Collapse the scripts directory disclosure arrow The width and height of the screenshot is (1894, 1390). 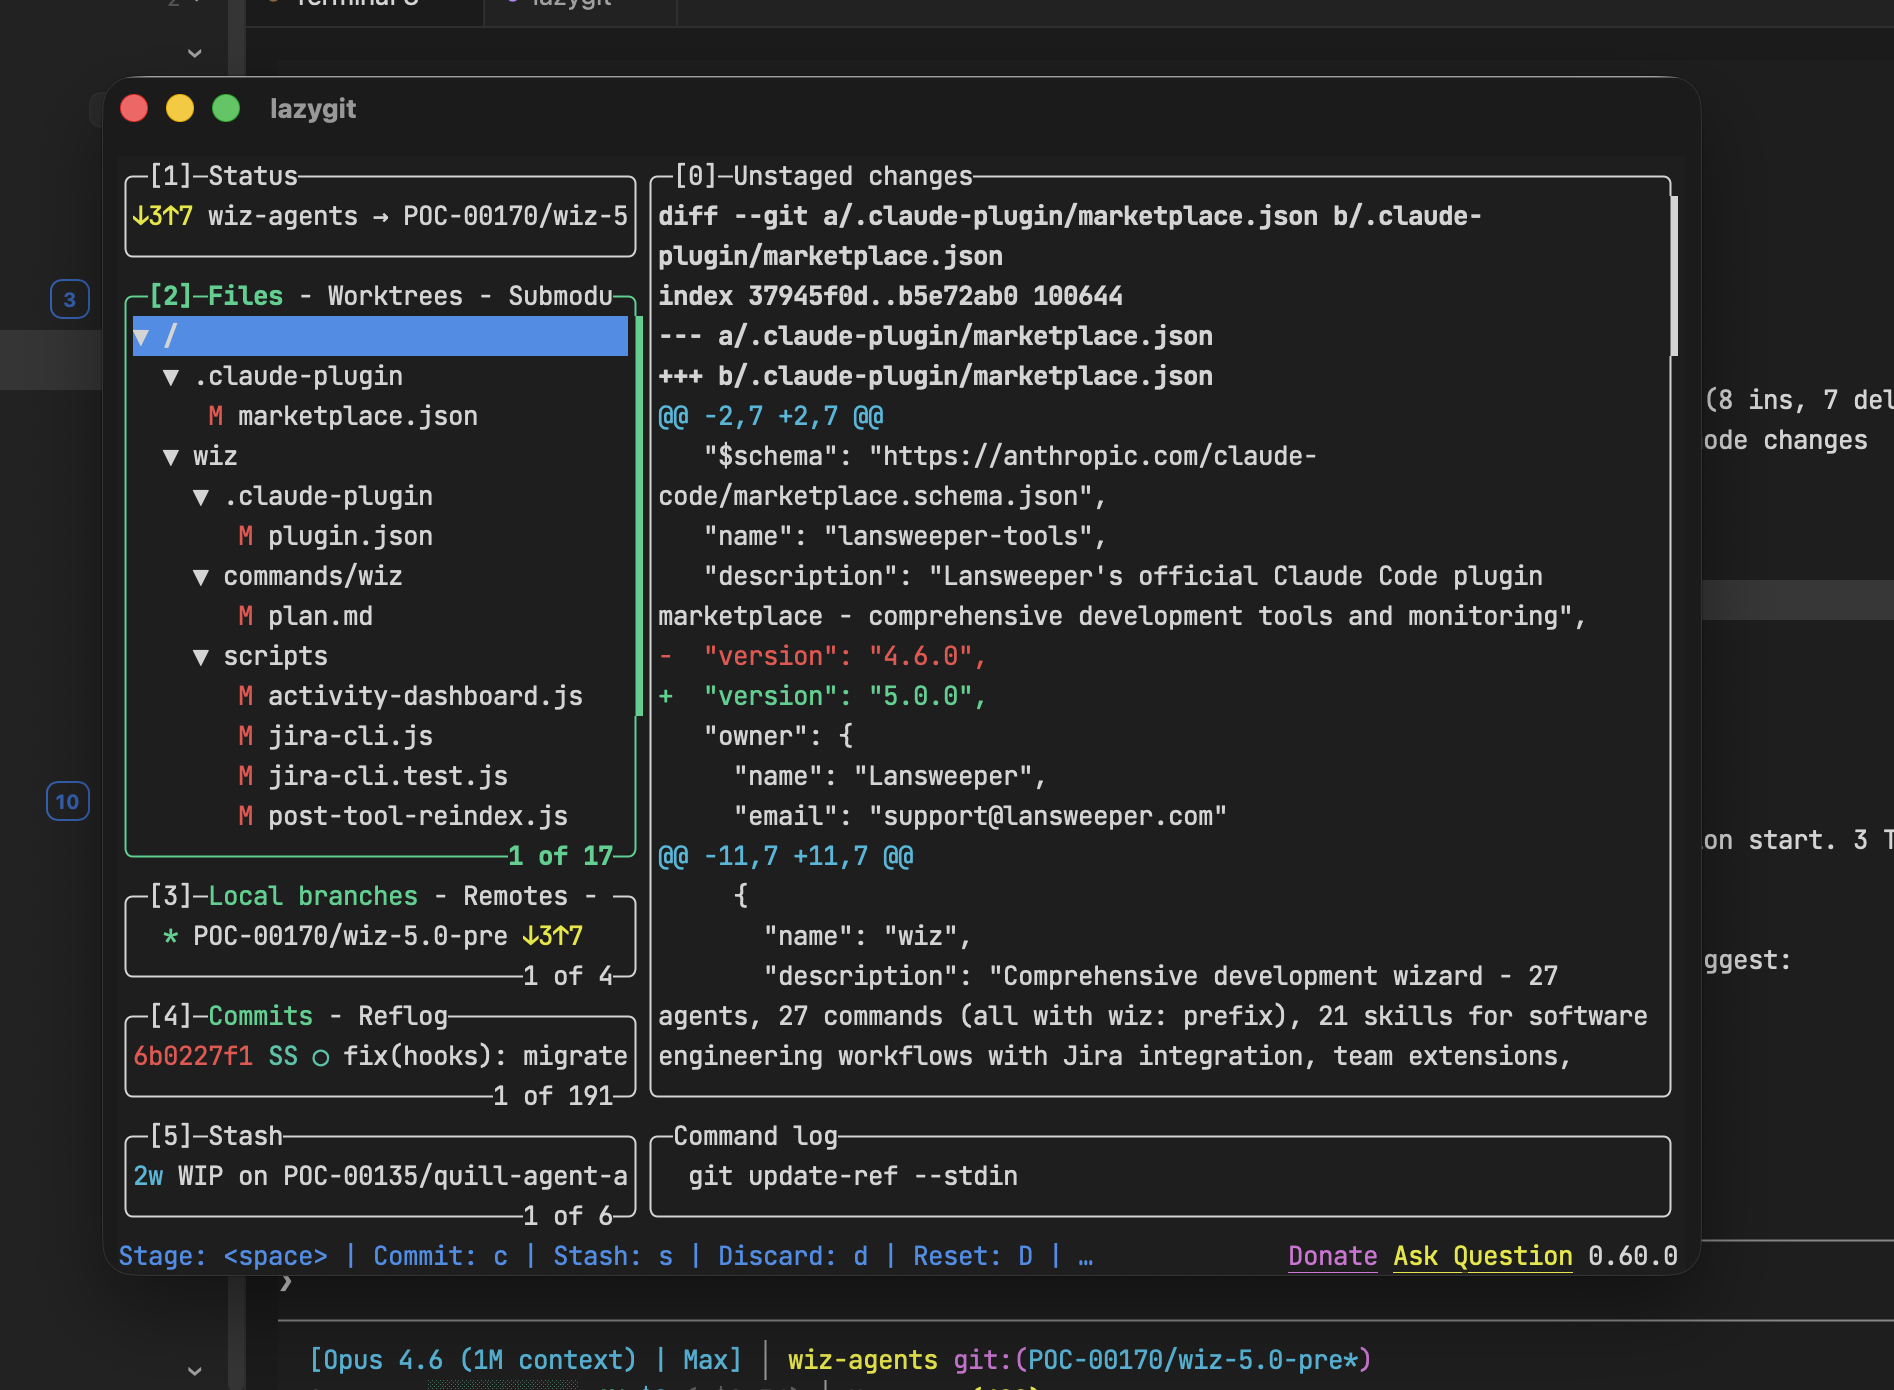point(203,656)
